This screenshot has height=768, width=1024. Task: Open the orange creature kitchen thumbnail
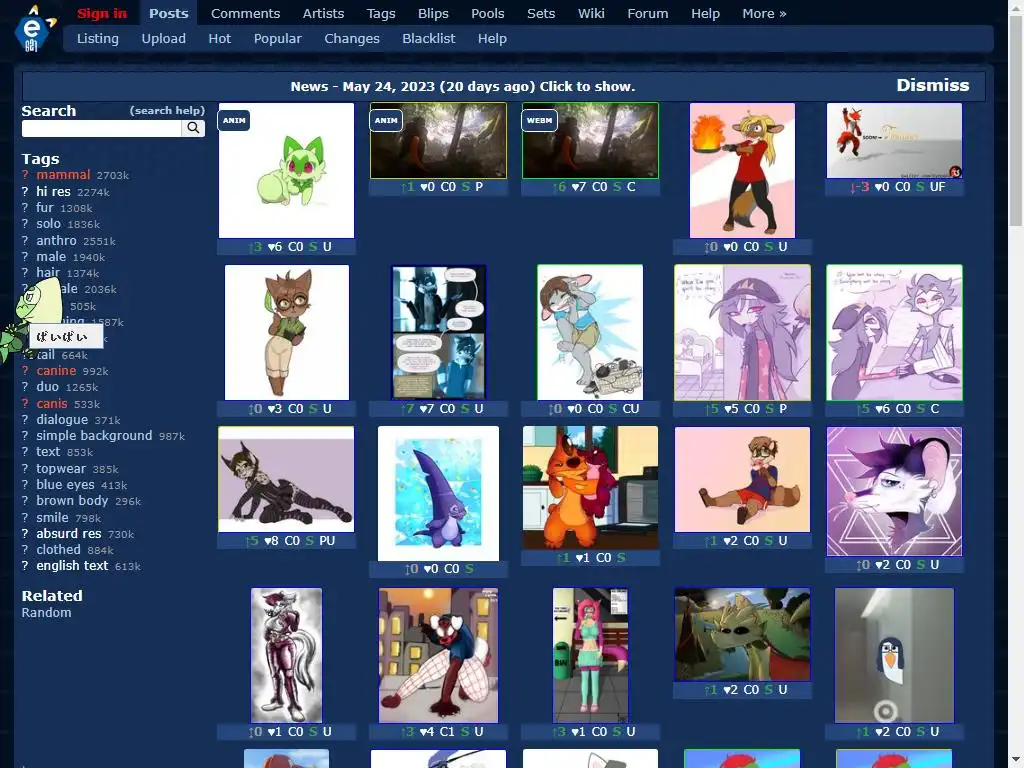(590, 488)
